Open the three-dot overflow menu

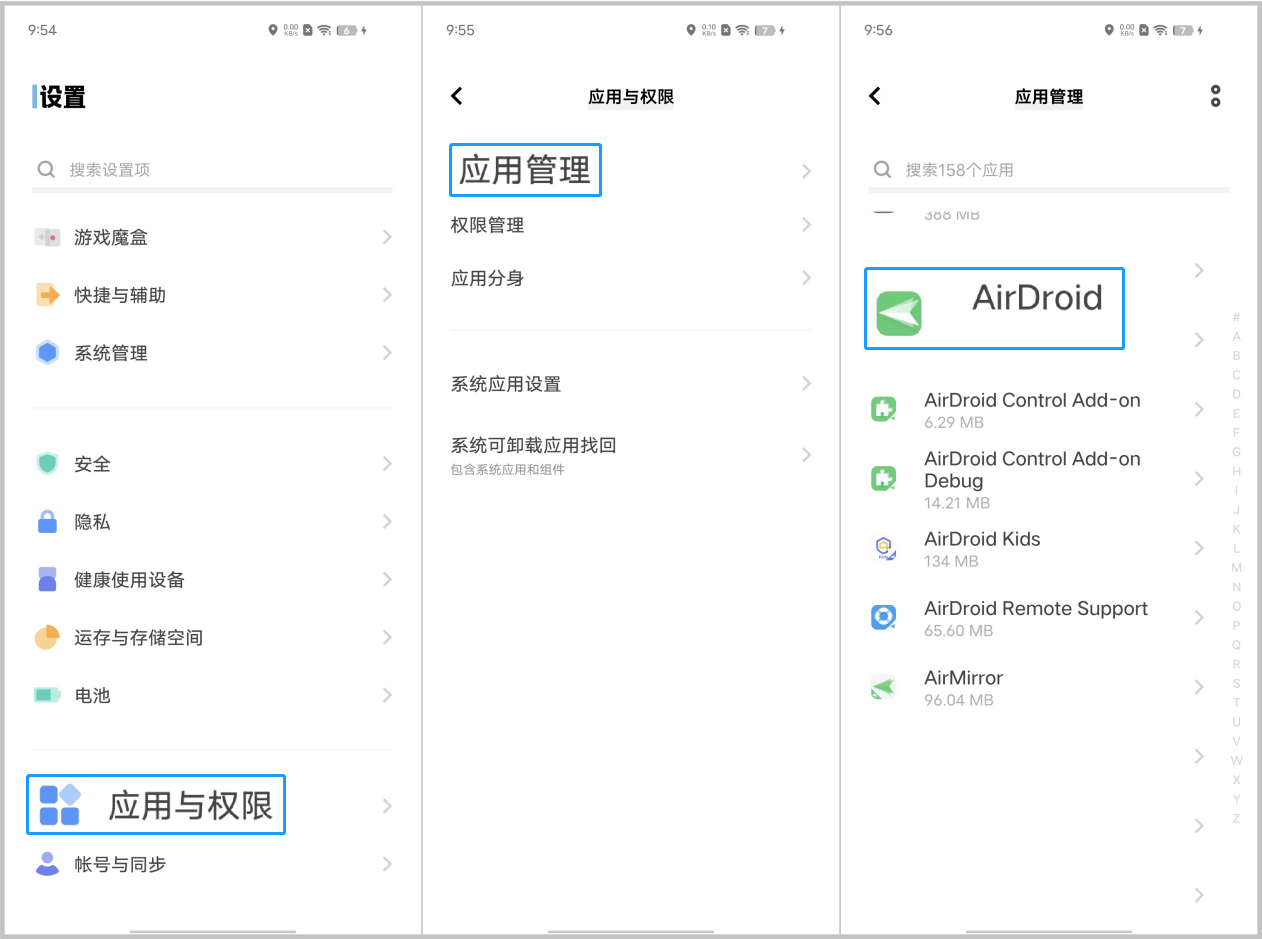coord(1215,96)
